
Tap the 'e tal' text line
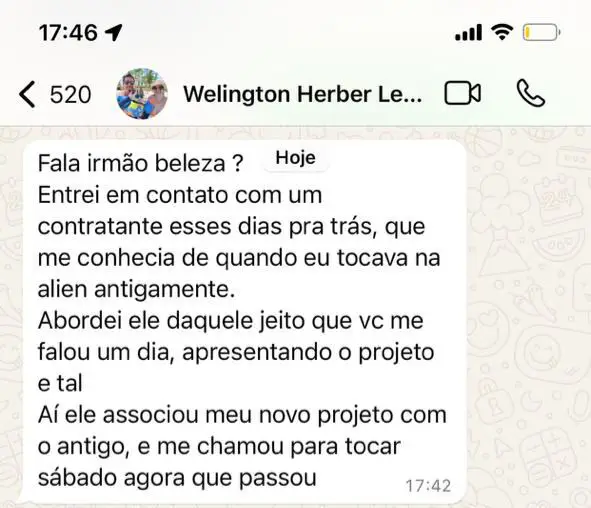pos(60,384)
